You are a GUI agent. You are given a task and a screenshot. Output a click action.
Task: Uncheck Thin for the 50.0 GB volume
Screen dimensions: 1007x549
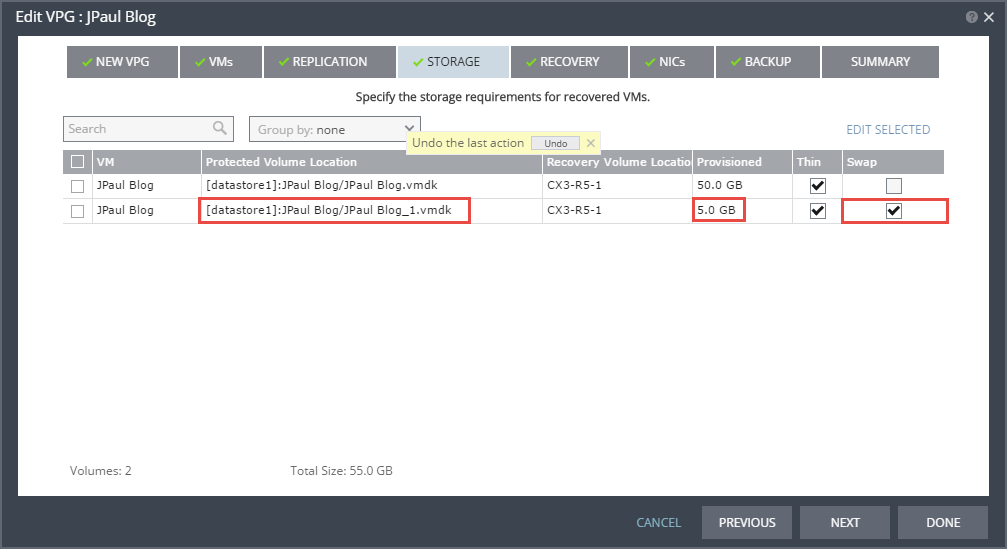coord(818,186)
